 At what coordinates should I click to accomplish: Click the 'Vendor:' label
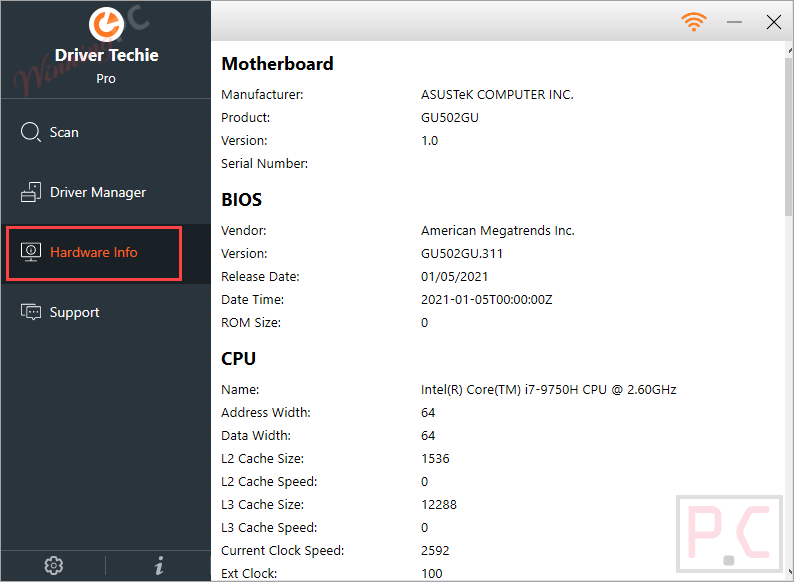coord(244,230)
